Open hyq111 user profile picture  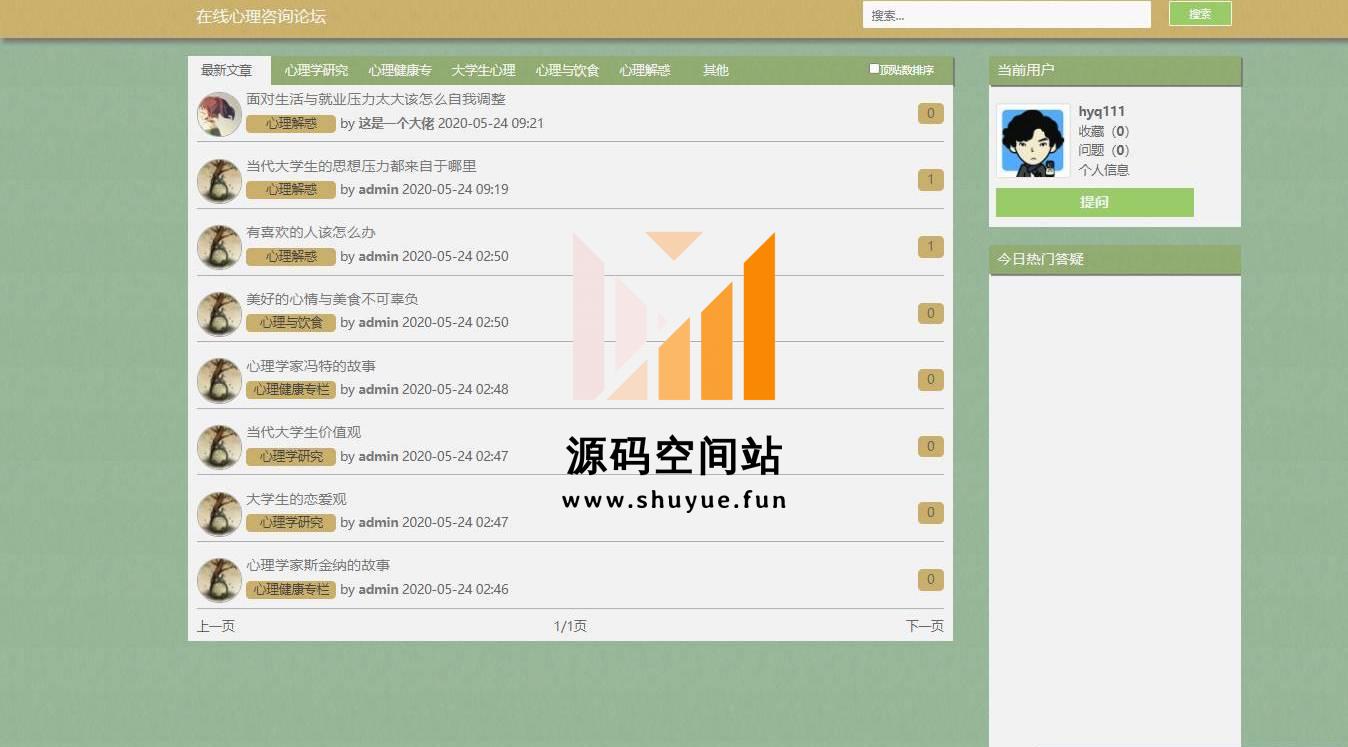pyautogui.click(x=1033, y=141)
